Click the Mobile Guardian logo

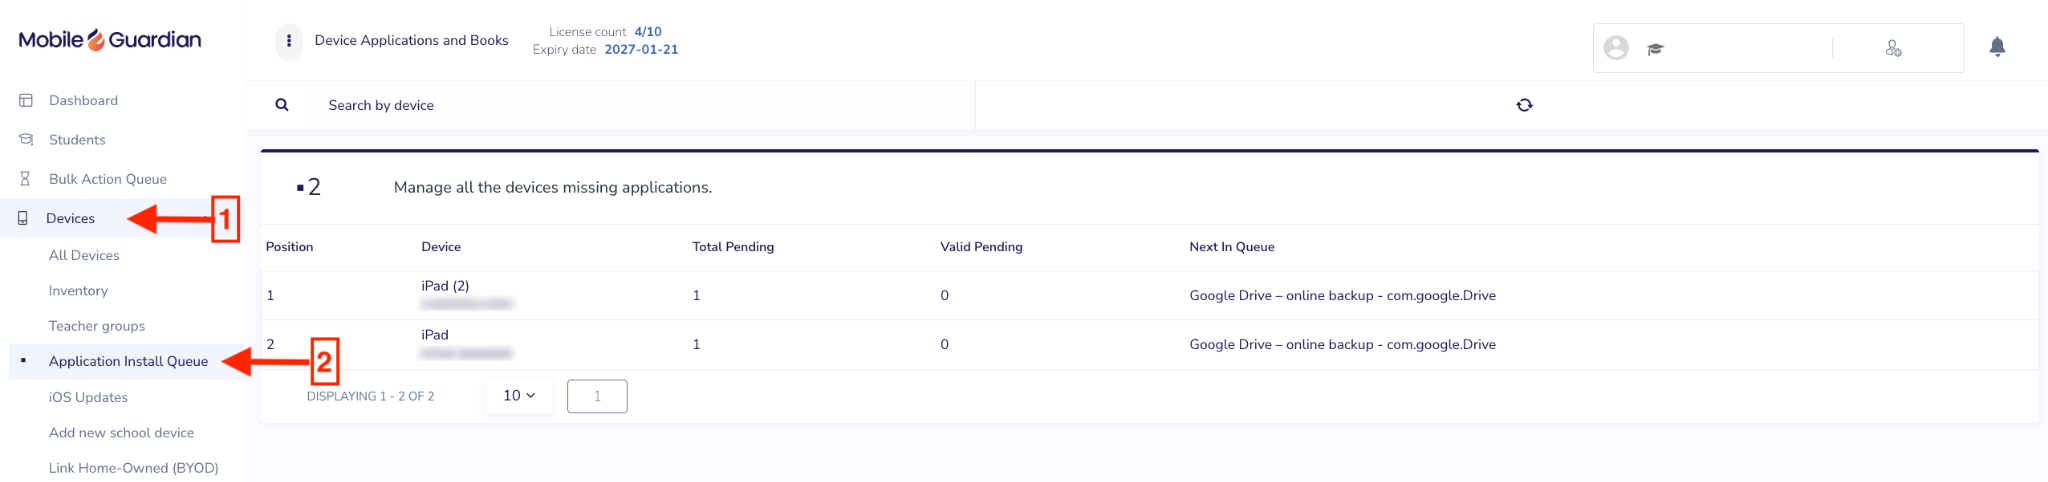pos(110,40)
